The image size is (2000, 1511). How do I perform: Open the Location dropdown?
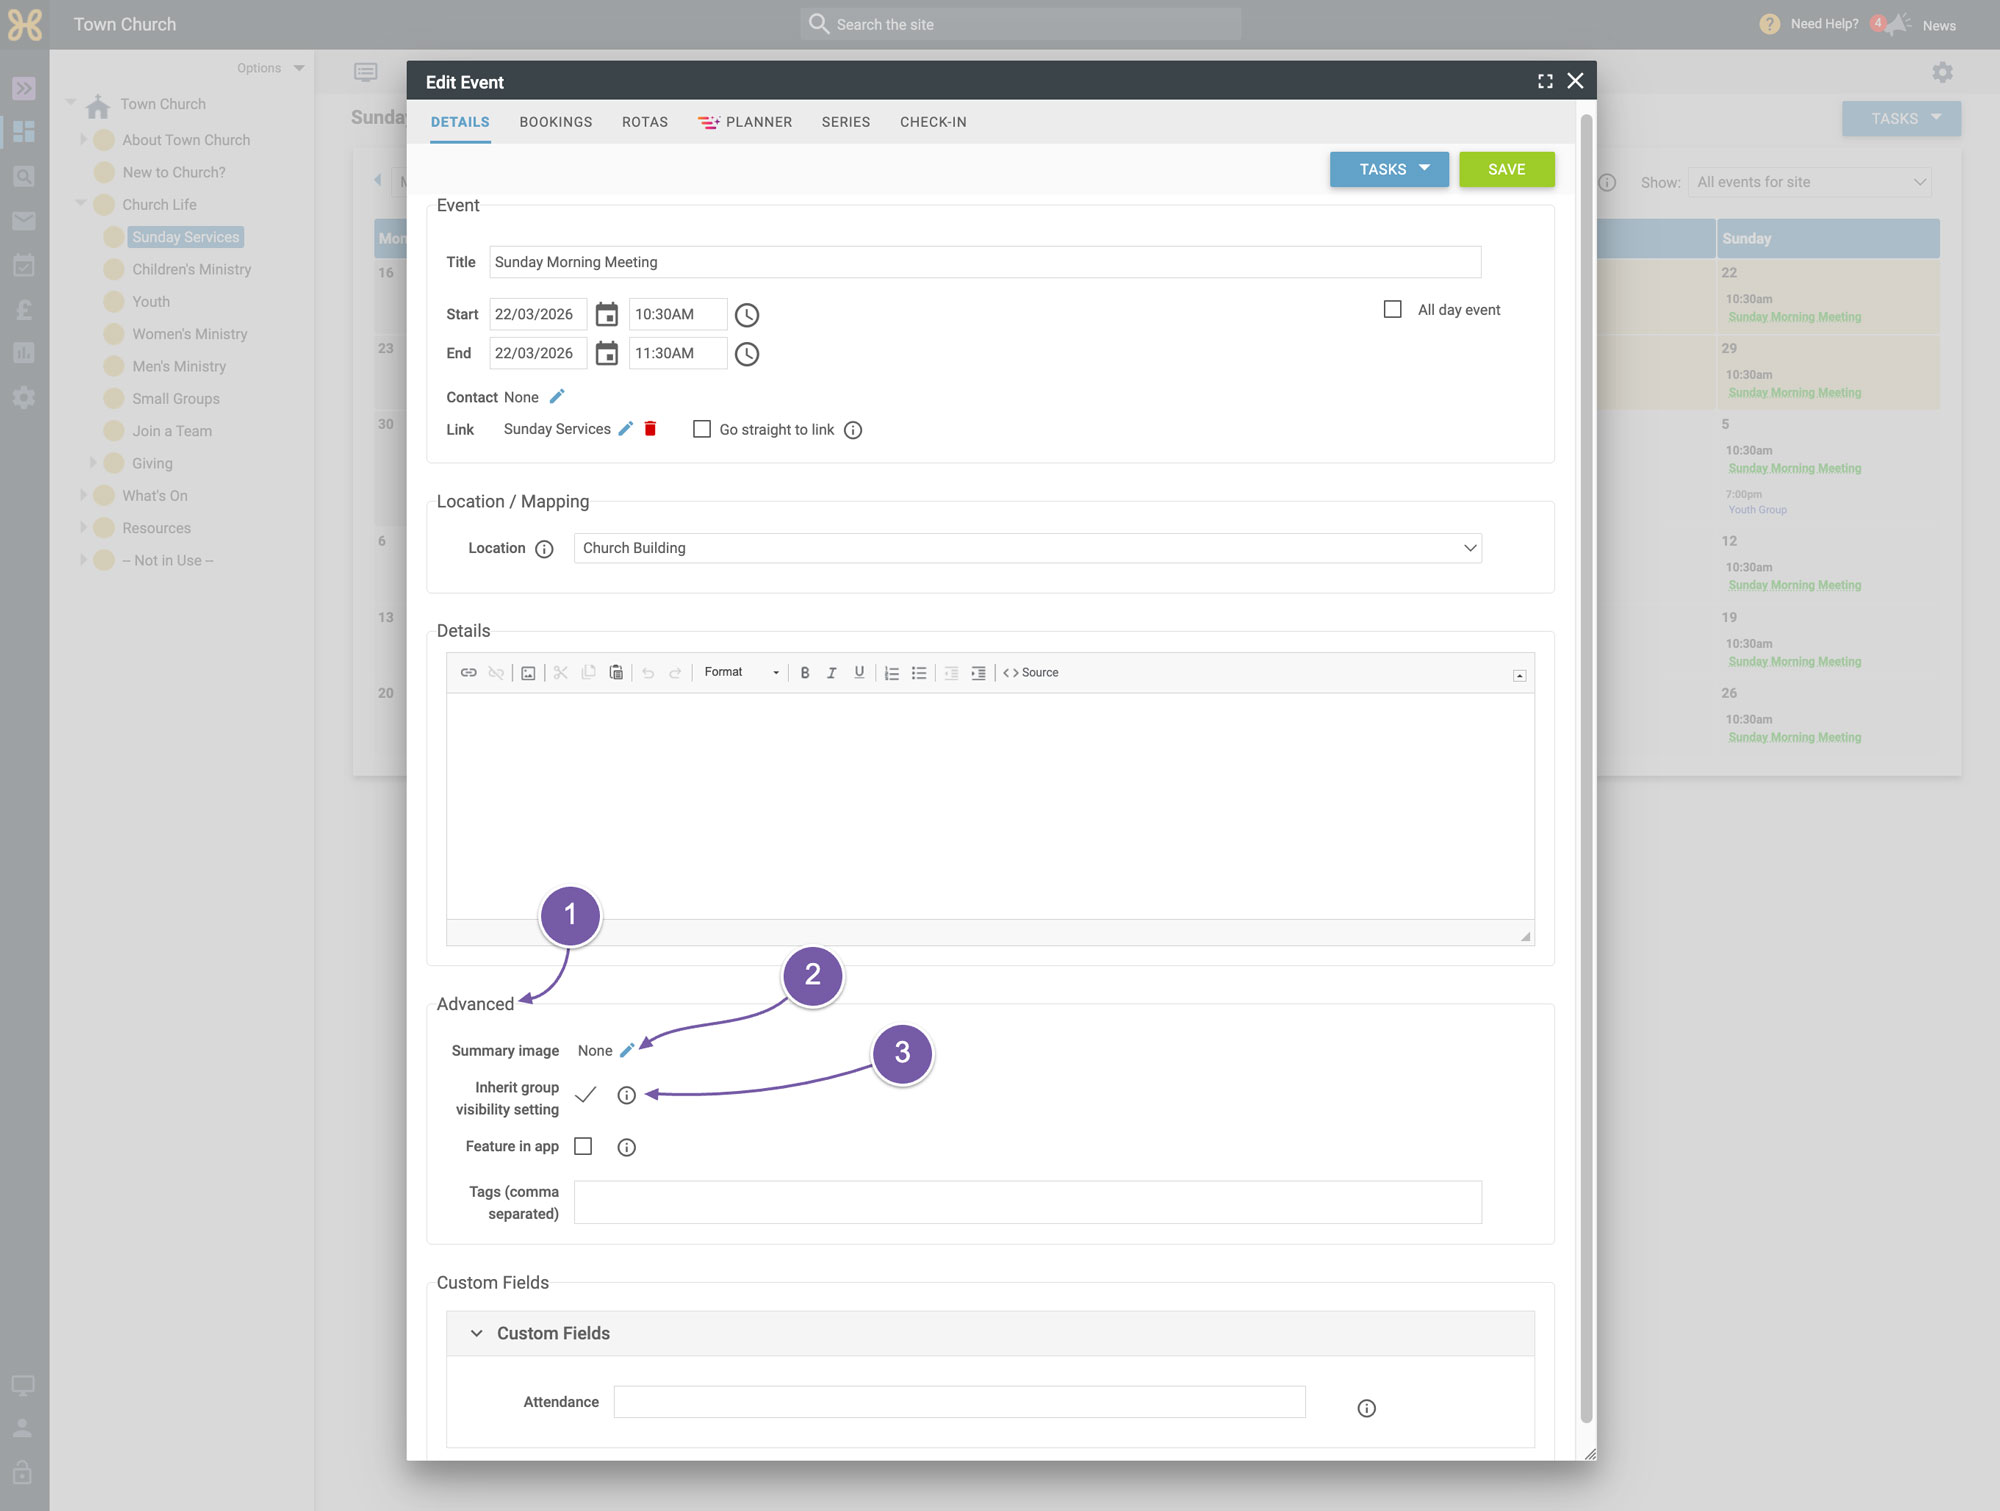(x=1027, y=548)
